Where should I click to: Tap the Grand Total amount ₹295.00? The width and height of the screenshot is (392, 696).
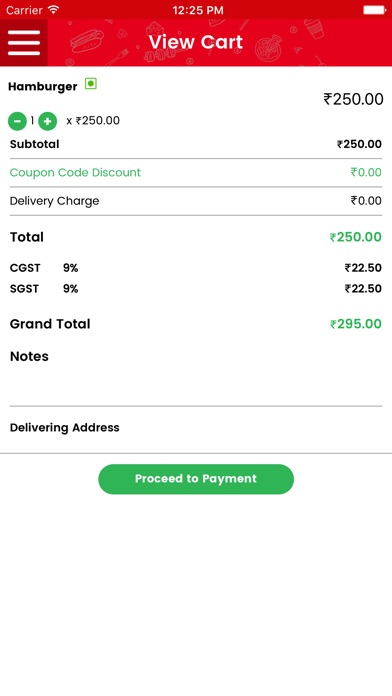pyautogui.click(x=356, y=324)
